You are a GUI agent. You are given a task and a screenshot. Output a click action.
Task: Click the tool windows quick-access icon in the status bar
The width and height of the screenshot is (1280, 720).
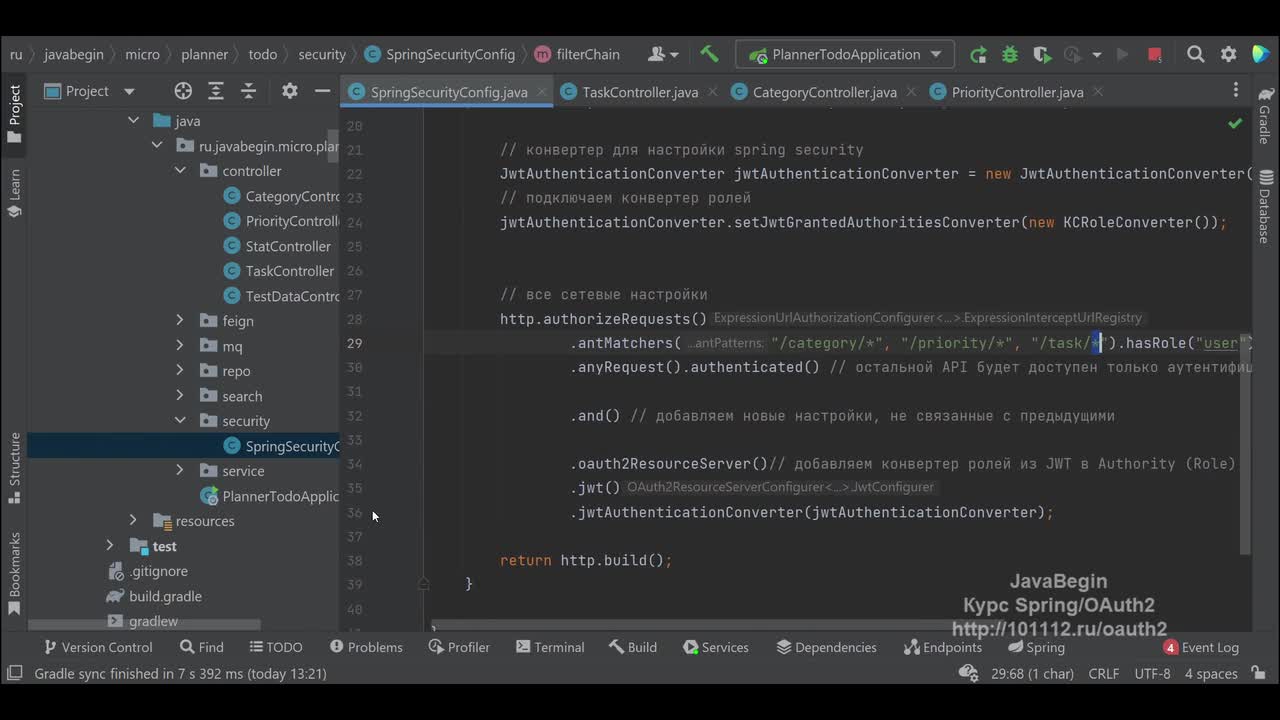click(14, 673)
